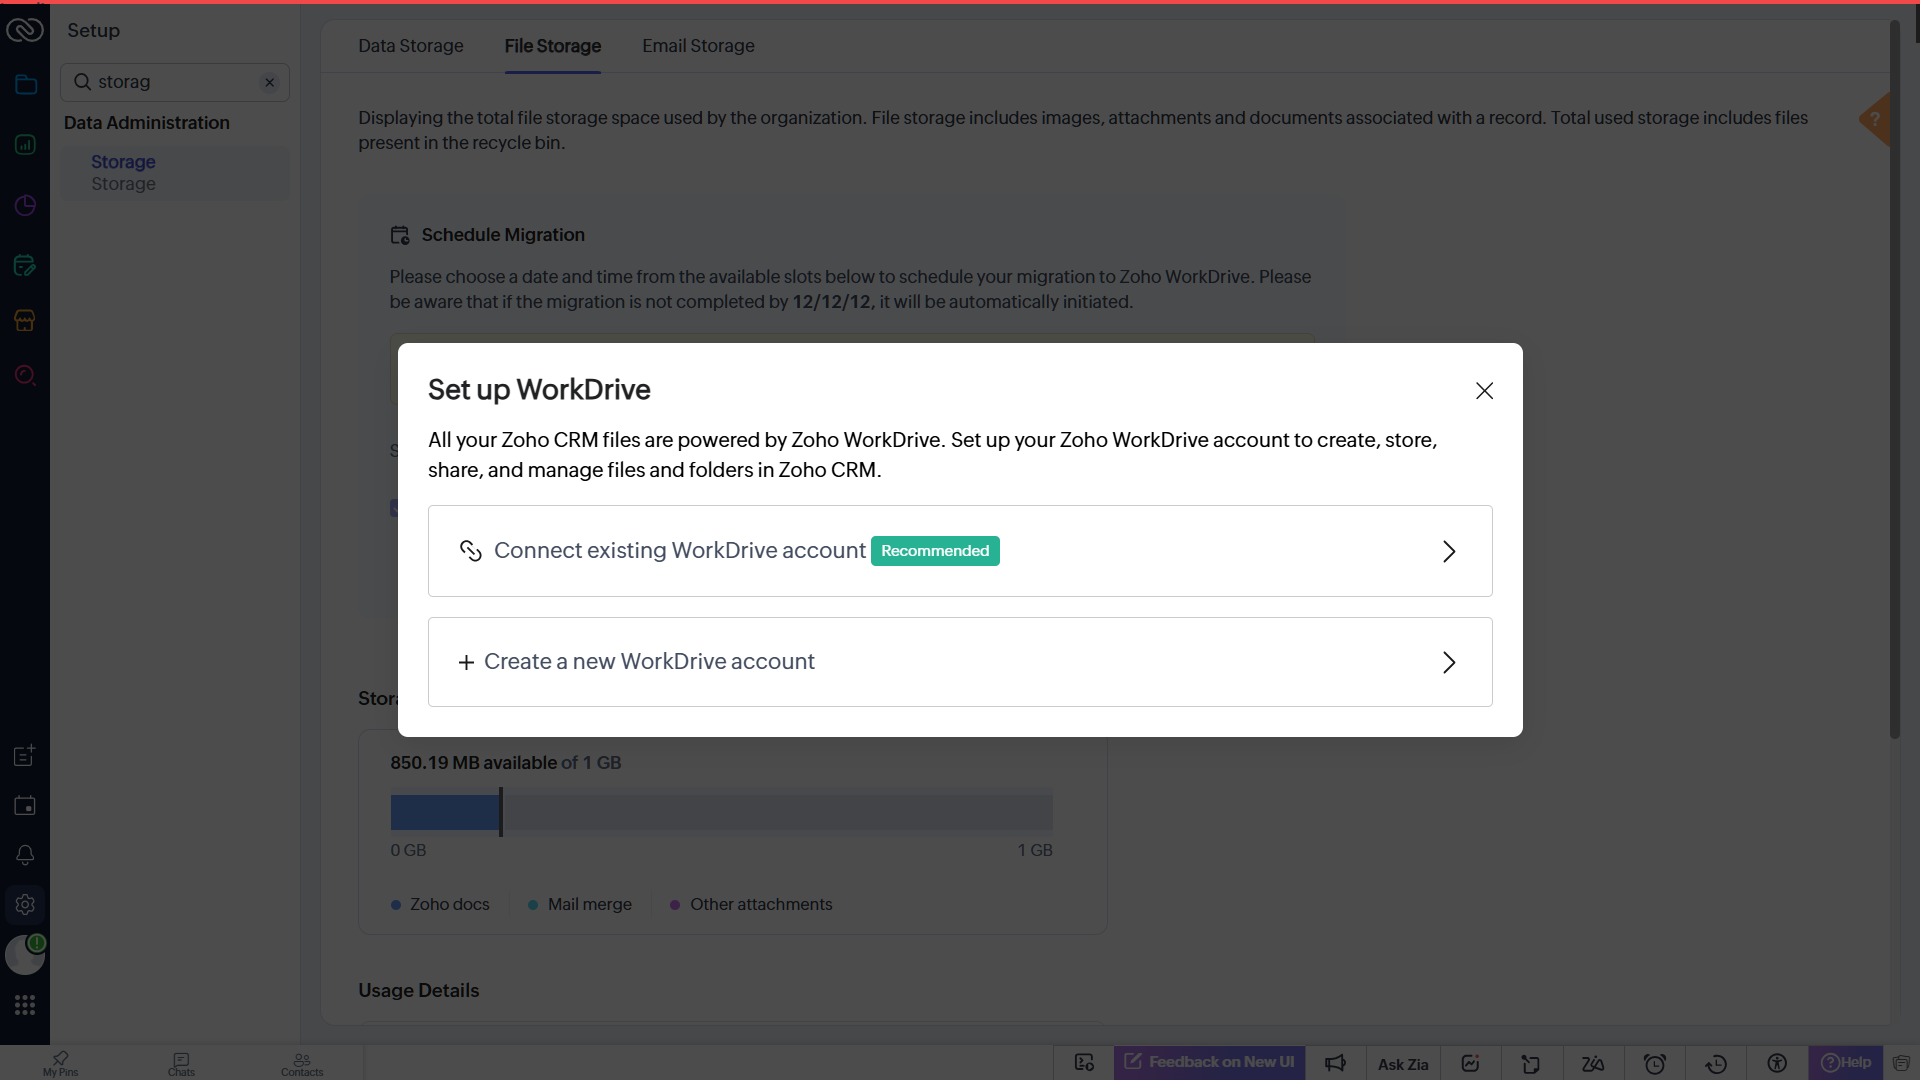Select Storage under Data Administration

pos(123,162)
